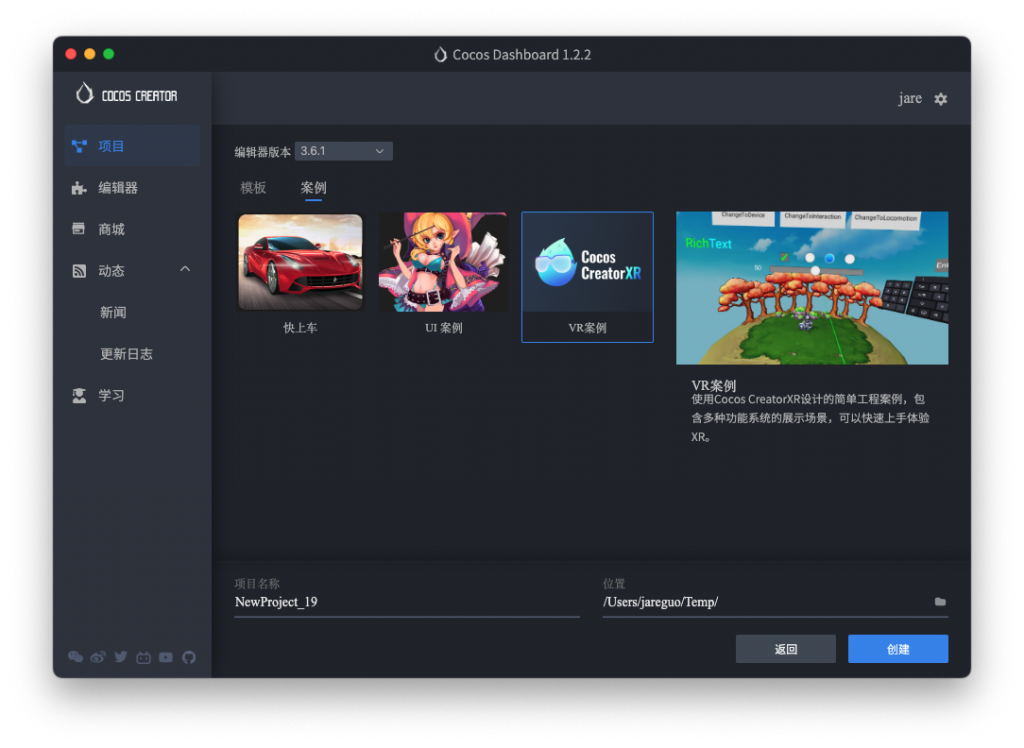
Task: Open the Weibo social icon
Action: click(x=98, y=657)
